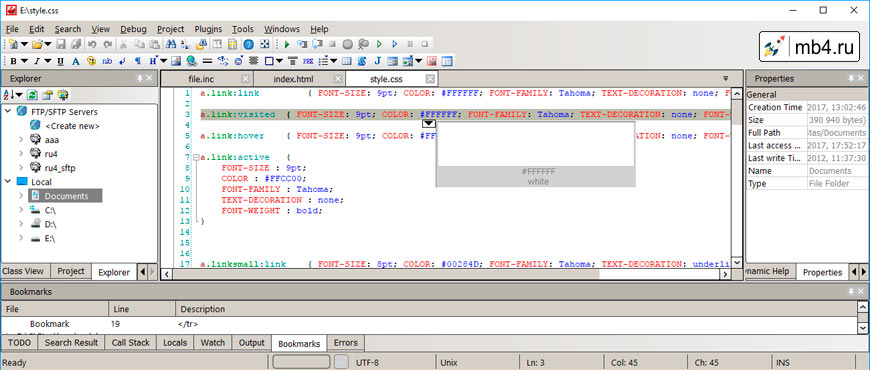Toggle the pin on Properties panel
This screenshot has width=870, height=370.
pos(850,79)
